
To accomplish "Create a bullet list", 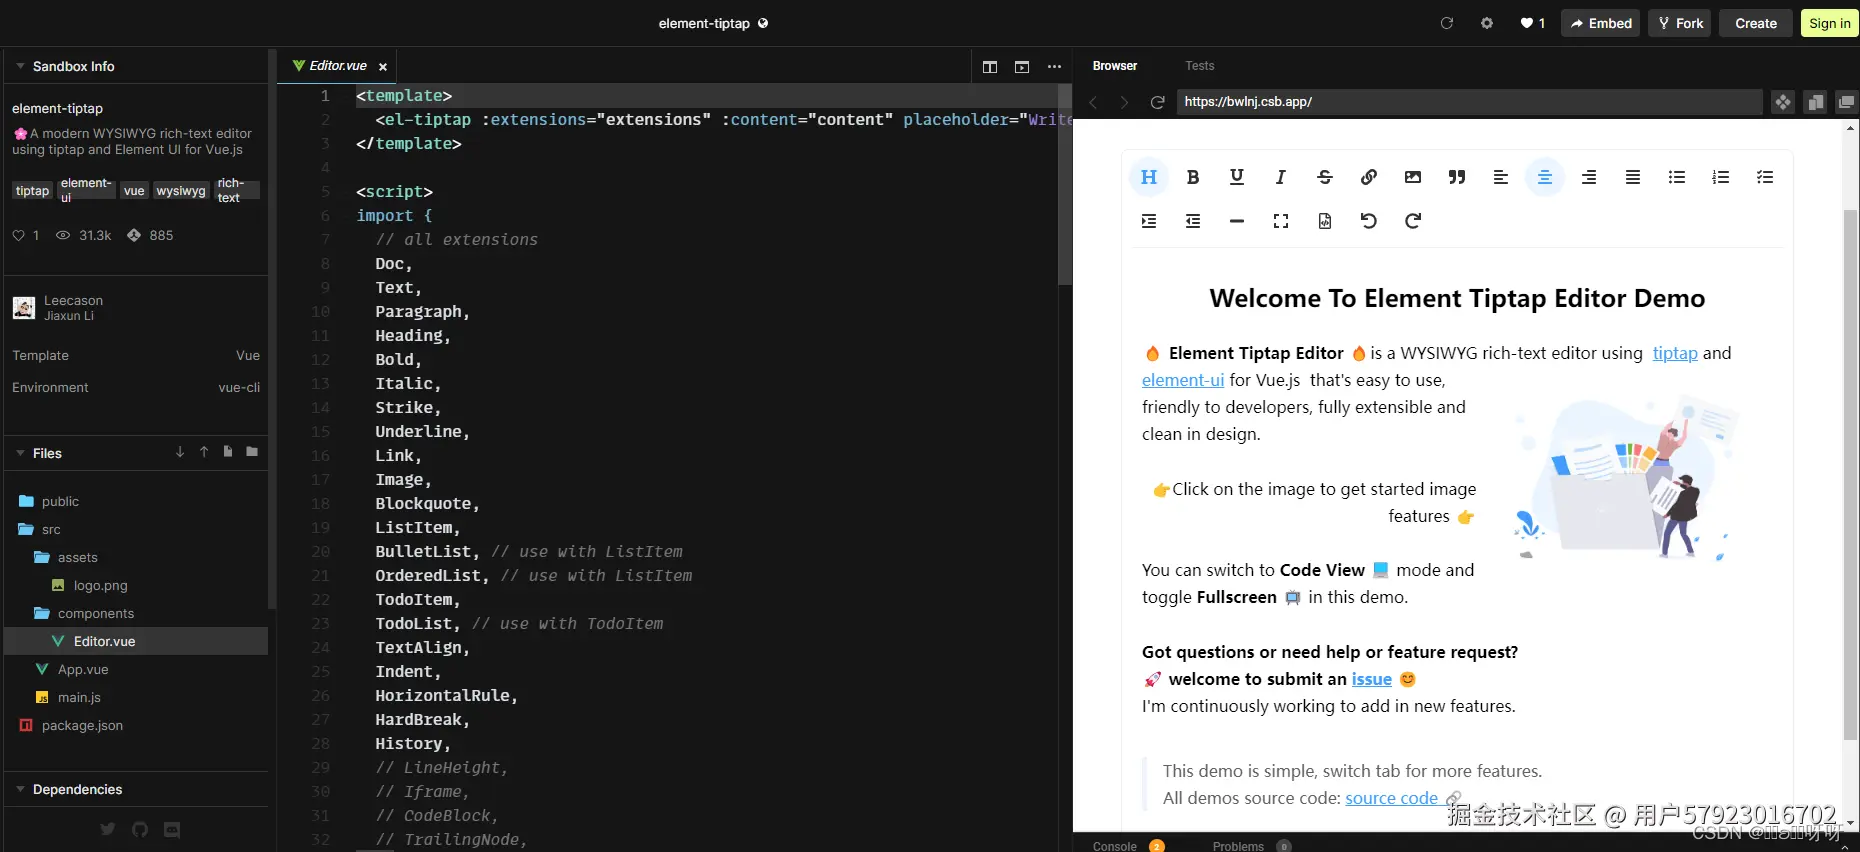I will (x=1677, y=177).
